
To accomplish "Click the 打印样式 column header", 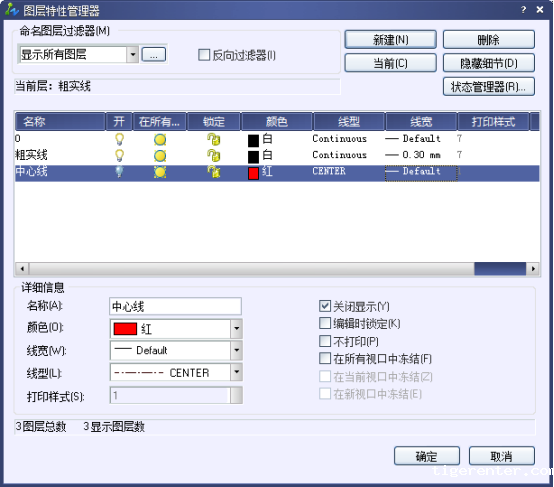I will coord(493,122).
